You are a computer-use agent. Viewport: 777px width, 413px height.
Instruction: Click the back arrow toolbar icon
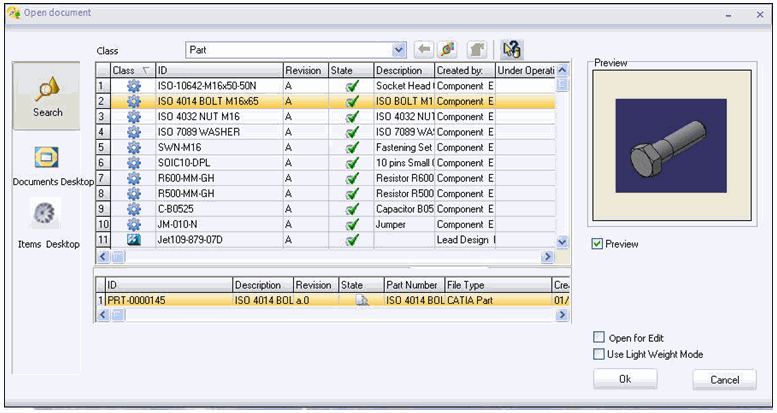(x=423, y=49)
